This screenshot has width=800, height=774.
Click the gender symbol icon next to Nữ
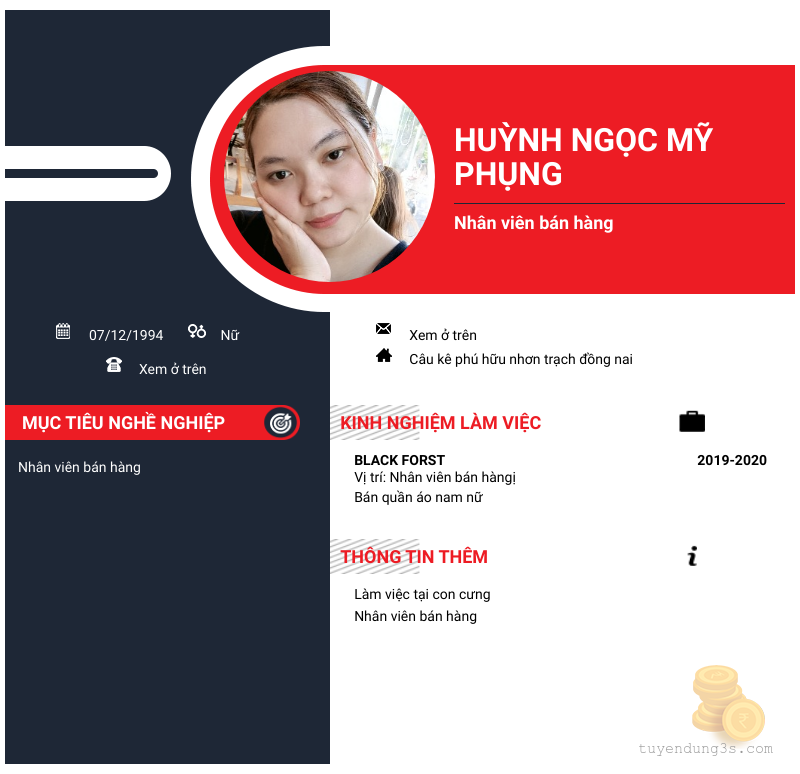(196, 331)
